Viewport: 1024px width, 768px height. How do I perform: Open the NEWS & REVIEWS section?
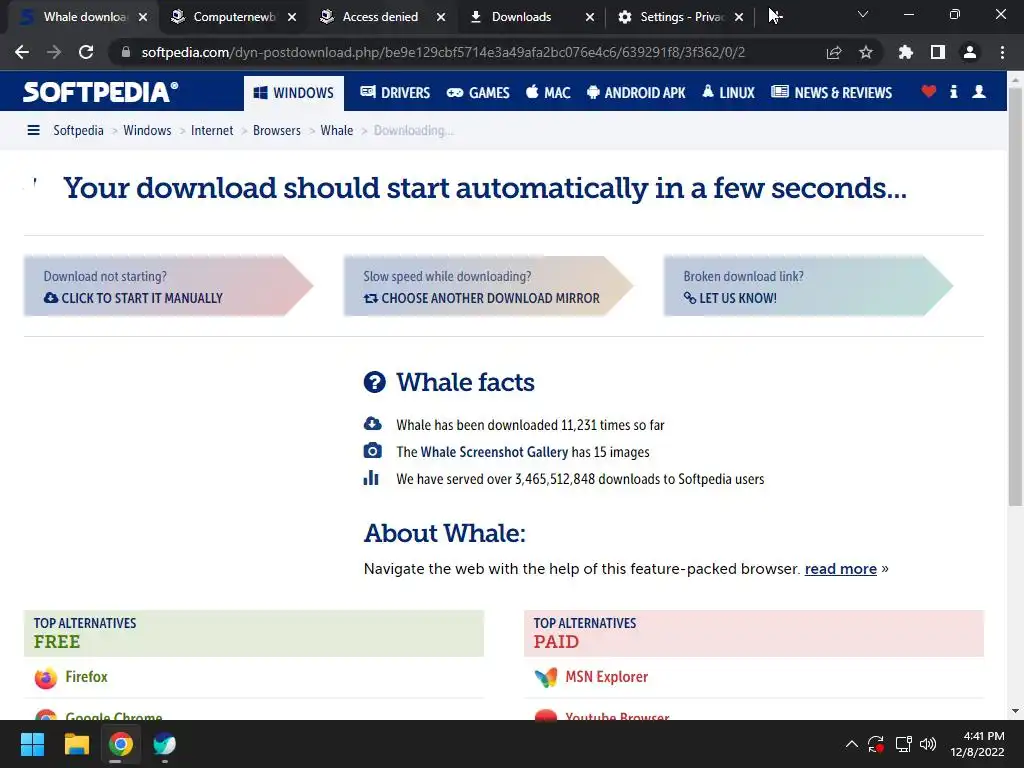click(831, 93)
